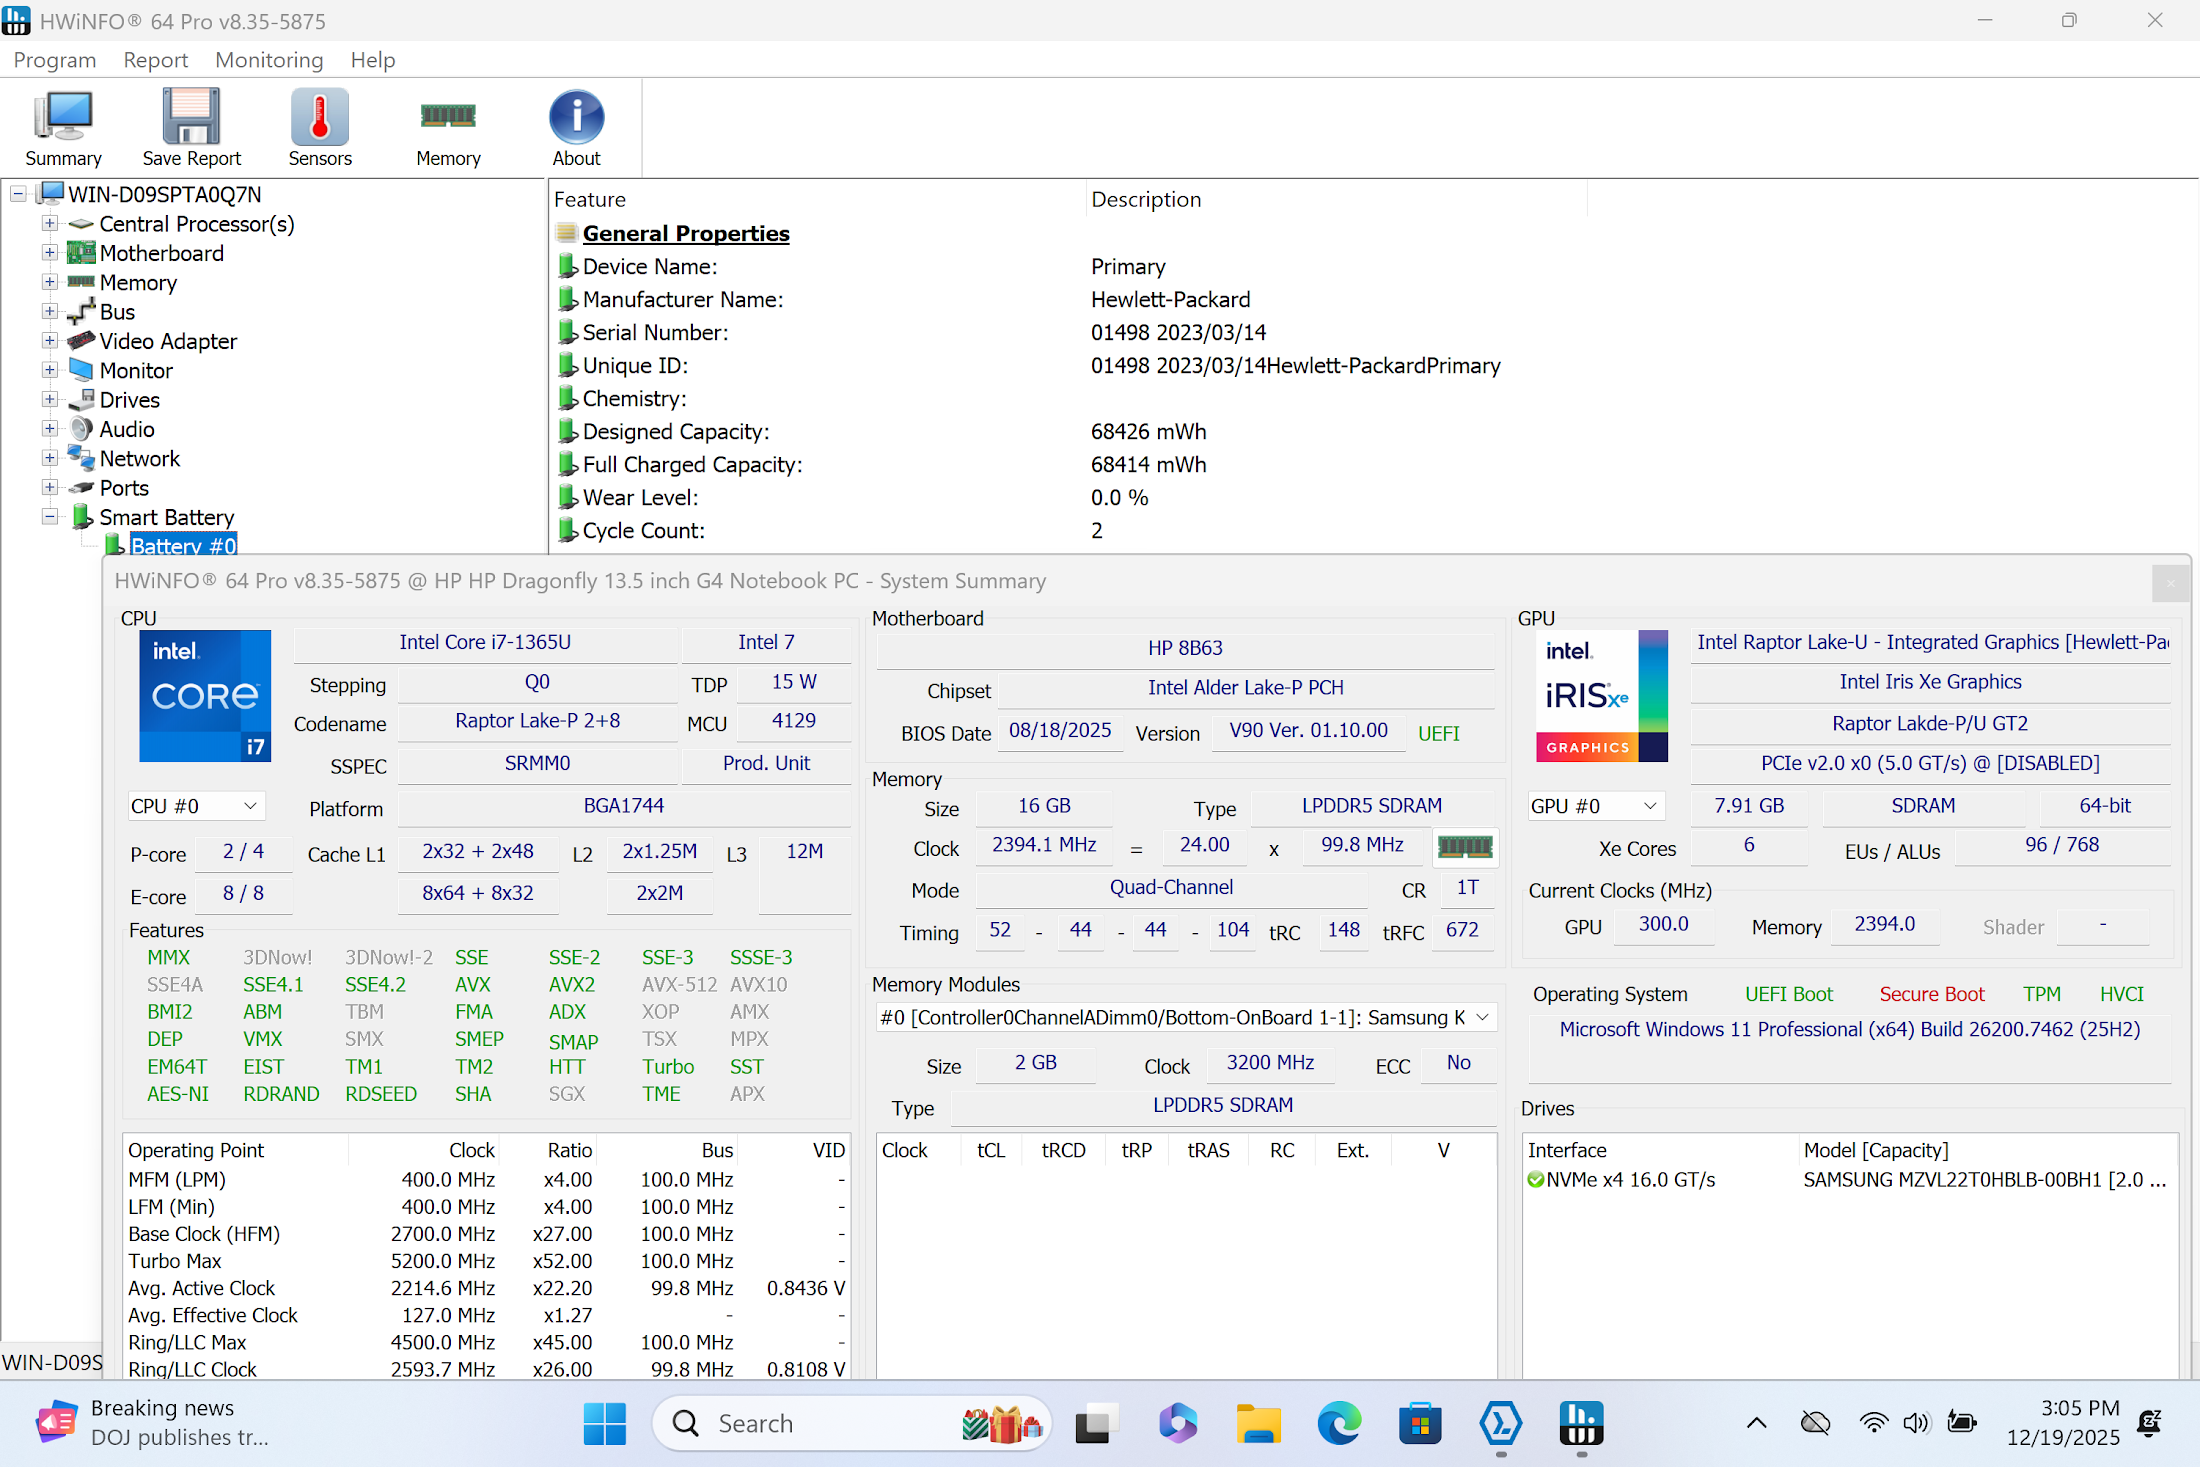Screen dimensions: 2200x1467
Task: Select Motherboard in the device tree
Action: pyautogui.click(x=161, y=253)
